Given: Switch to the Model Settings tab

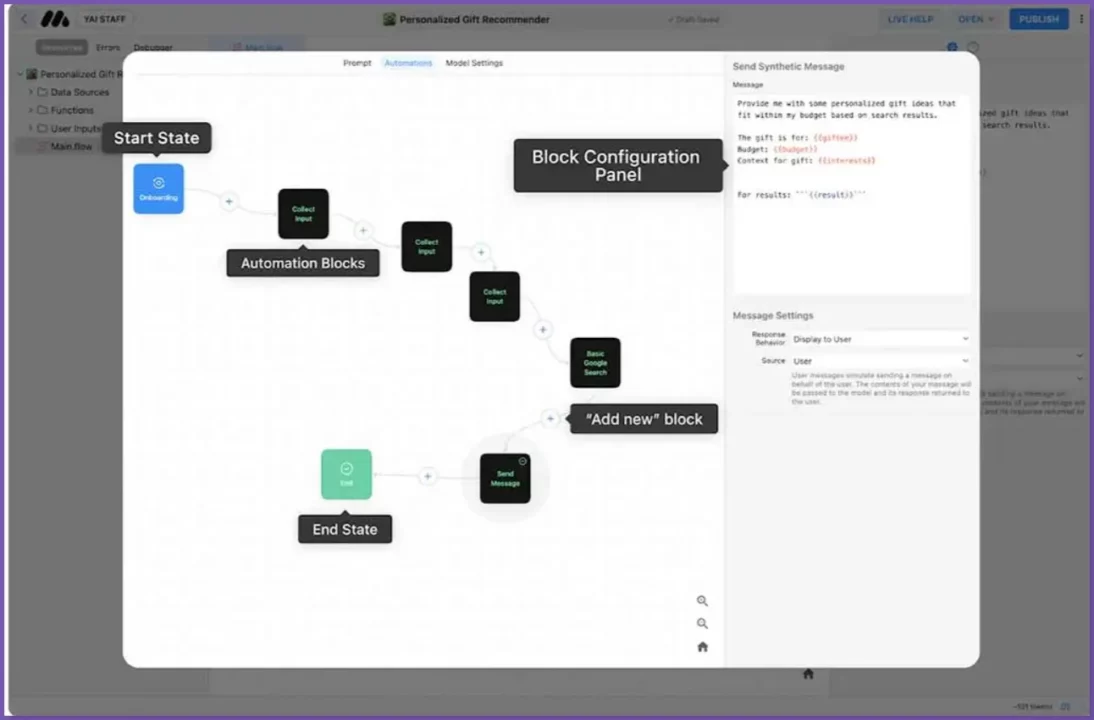Looking at the screenshot, I should coord(474,63).
